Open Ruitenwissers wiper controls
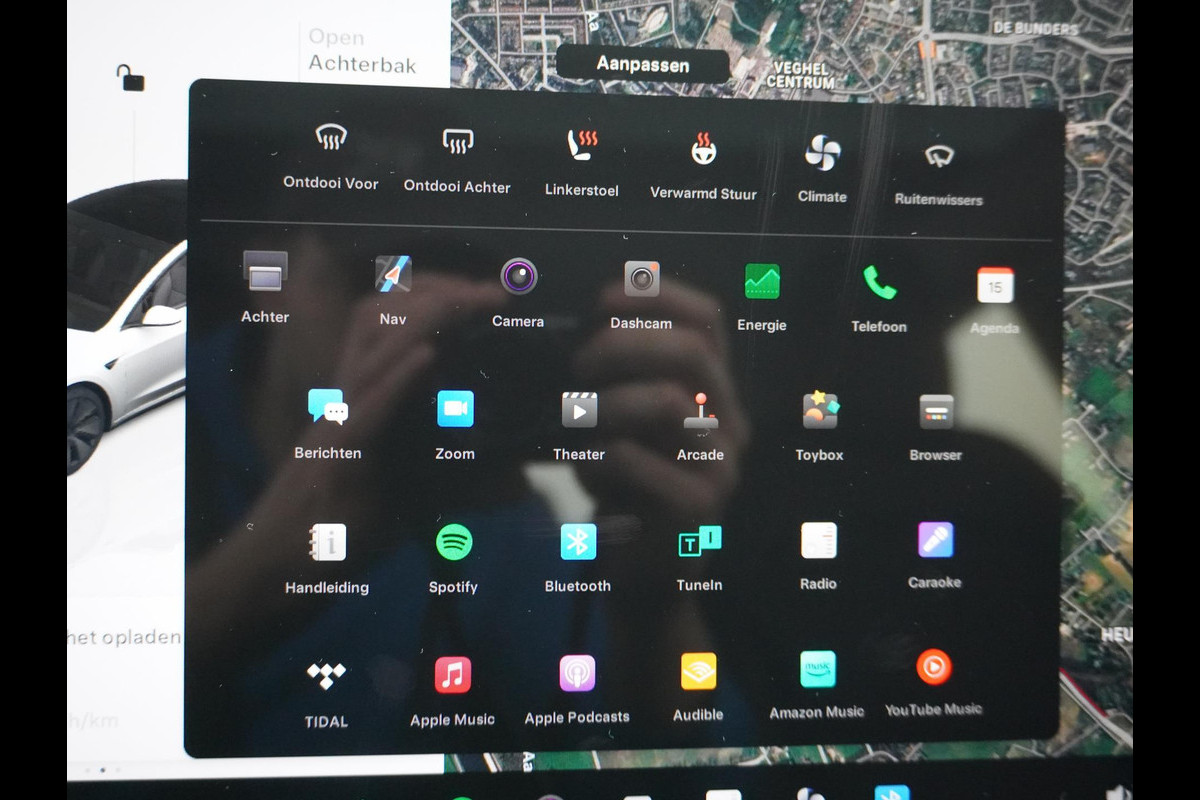 point(939,155)
